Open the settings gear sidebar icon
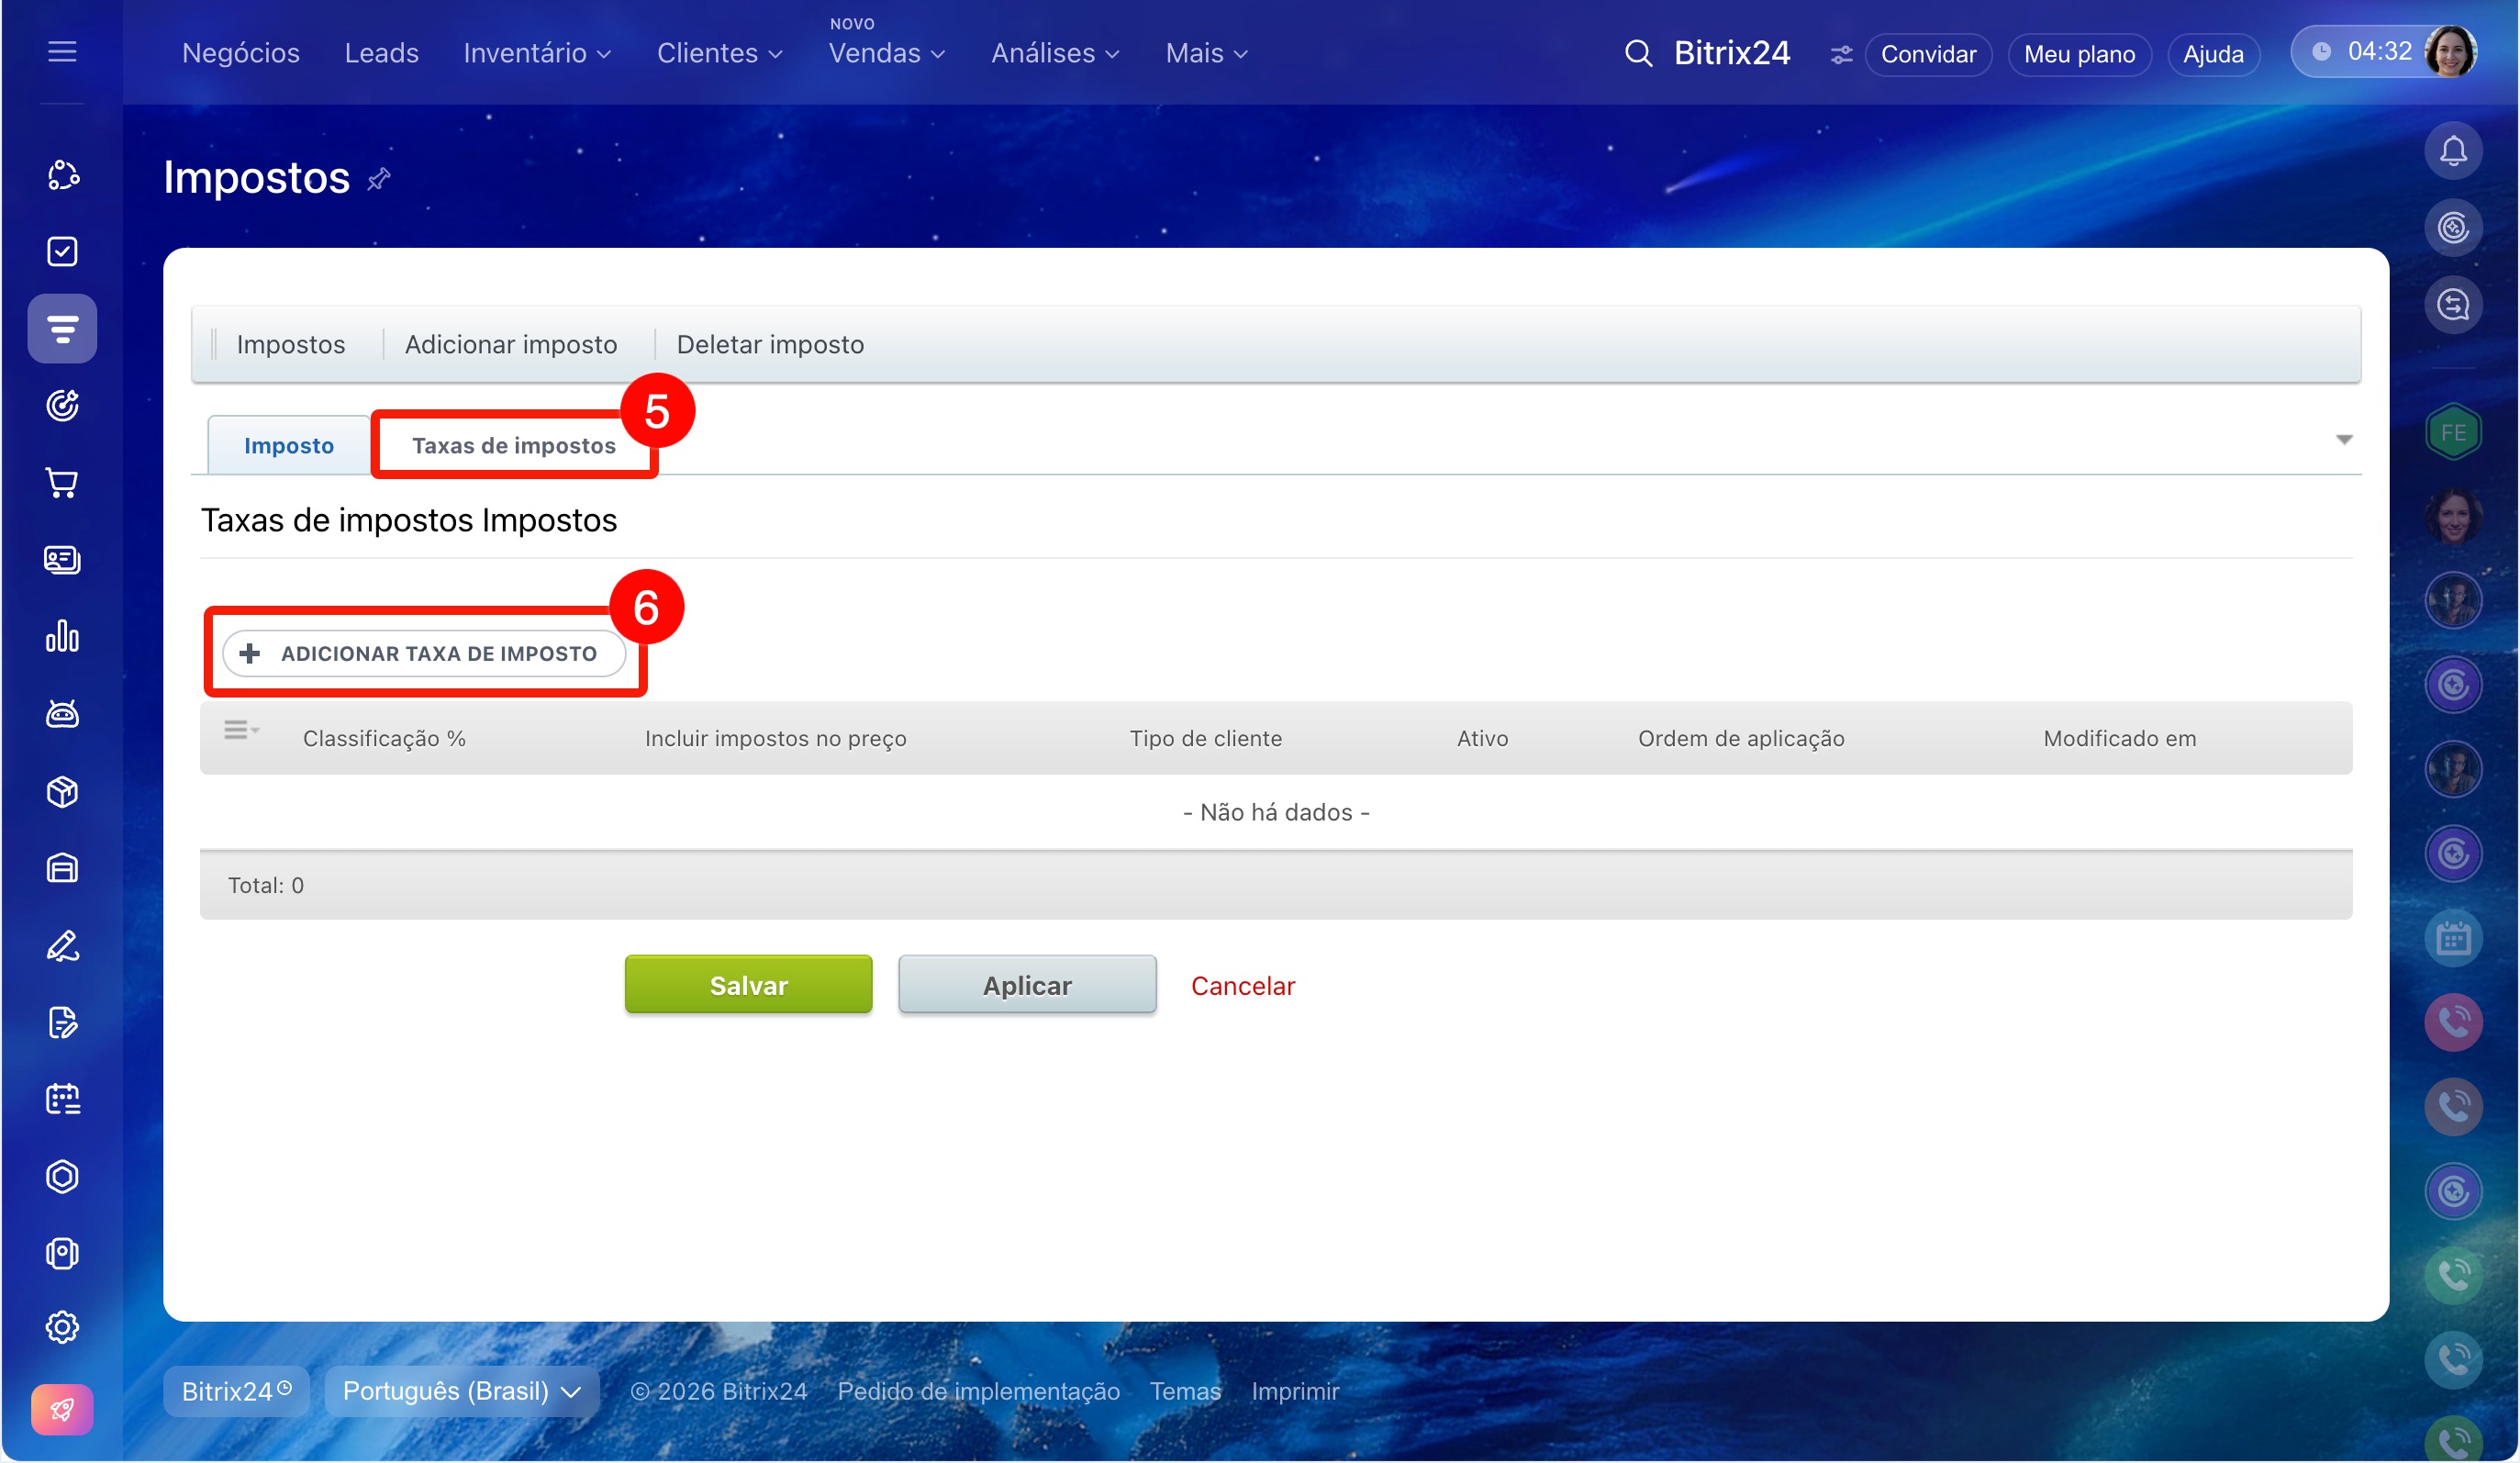Image resolution: width=2520 pixels, height=1463 pixels. (x=62, y=1327)
